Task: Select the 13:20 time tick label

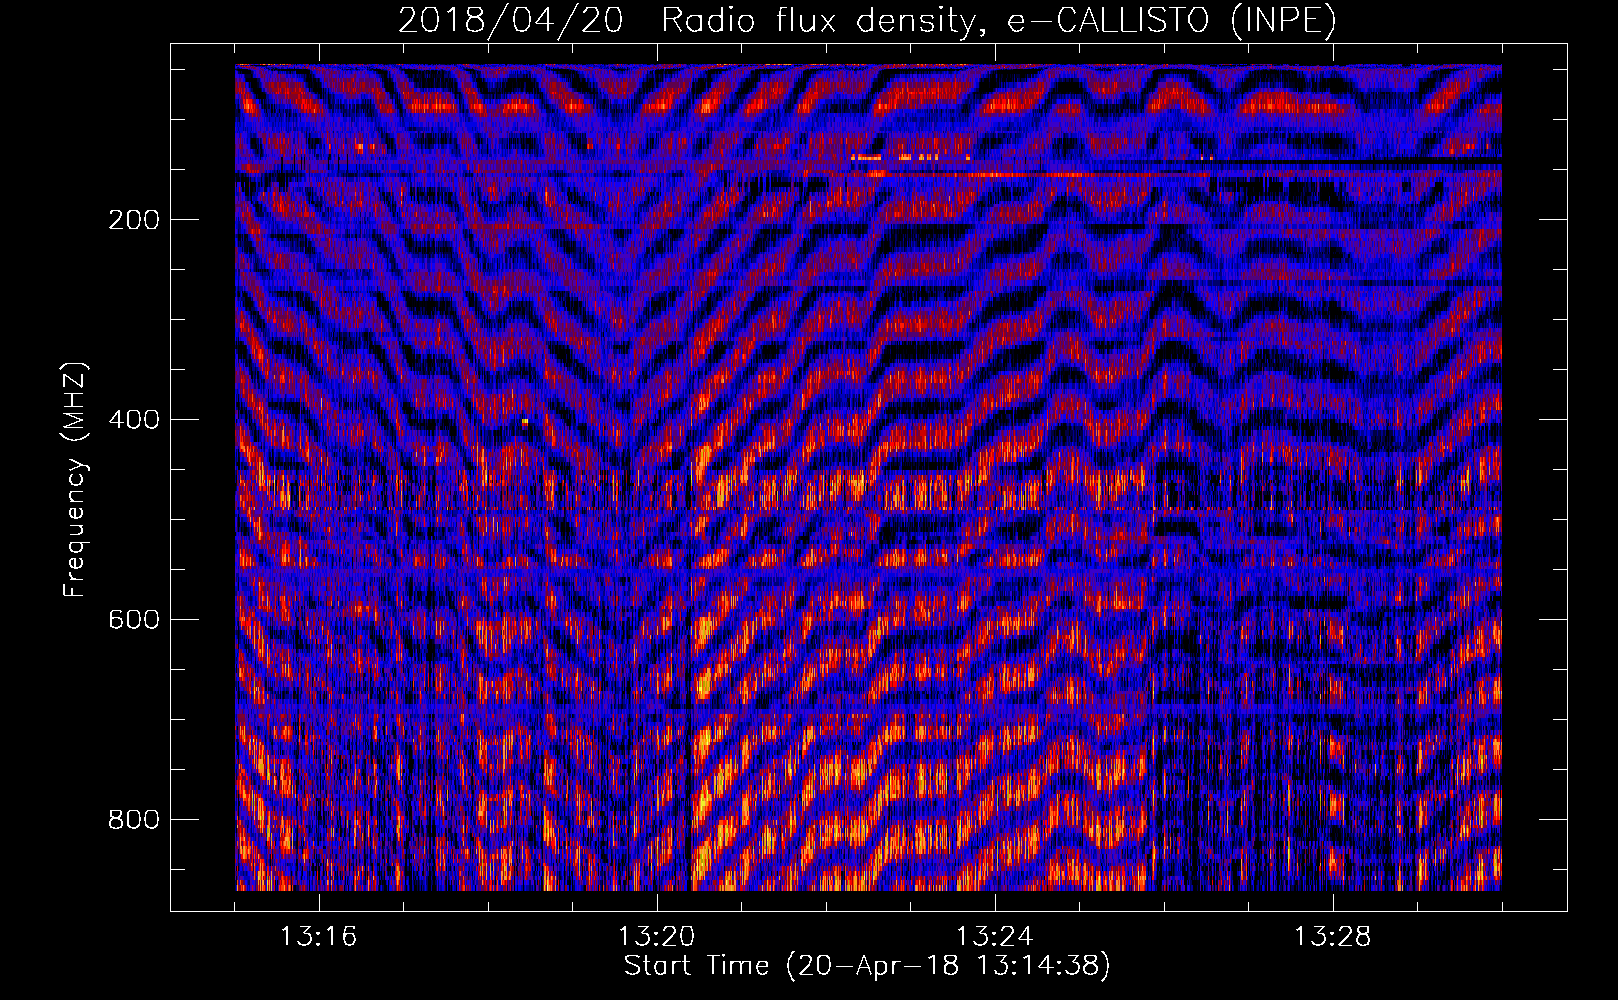Action: pyautogui.click(x=656, y=937)
